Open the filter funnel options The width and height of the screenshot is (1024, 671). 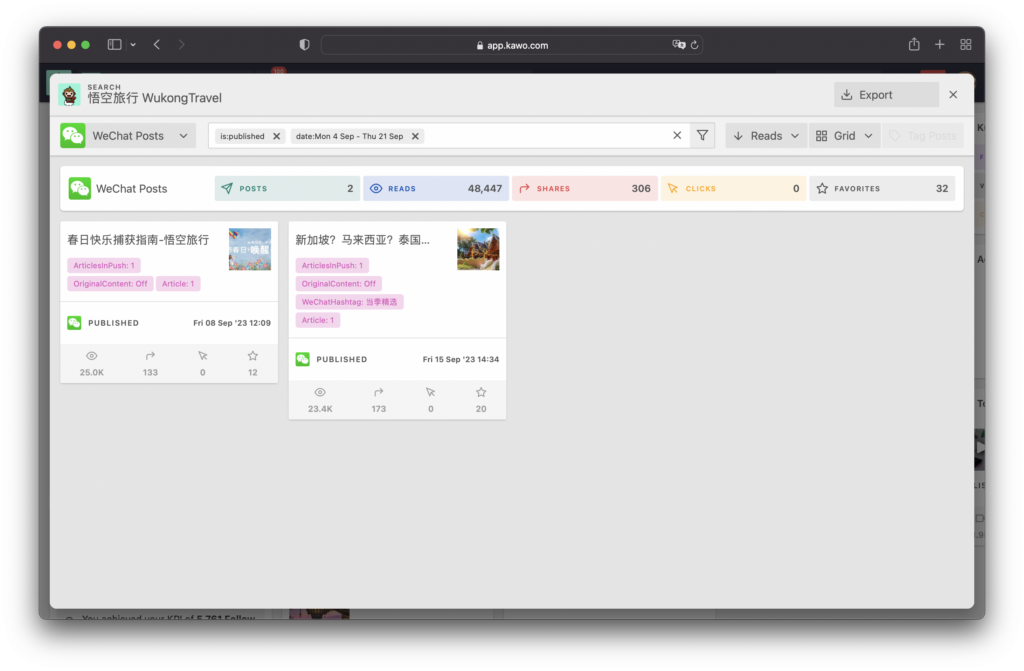tap(702, 135)
